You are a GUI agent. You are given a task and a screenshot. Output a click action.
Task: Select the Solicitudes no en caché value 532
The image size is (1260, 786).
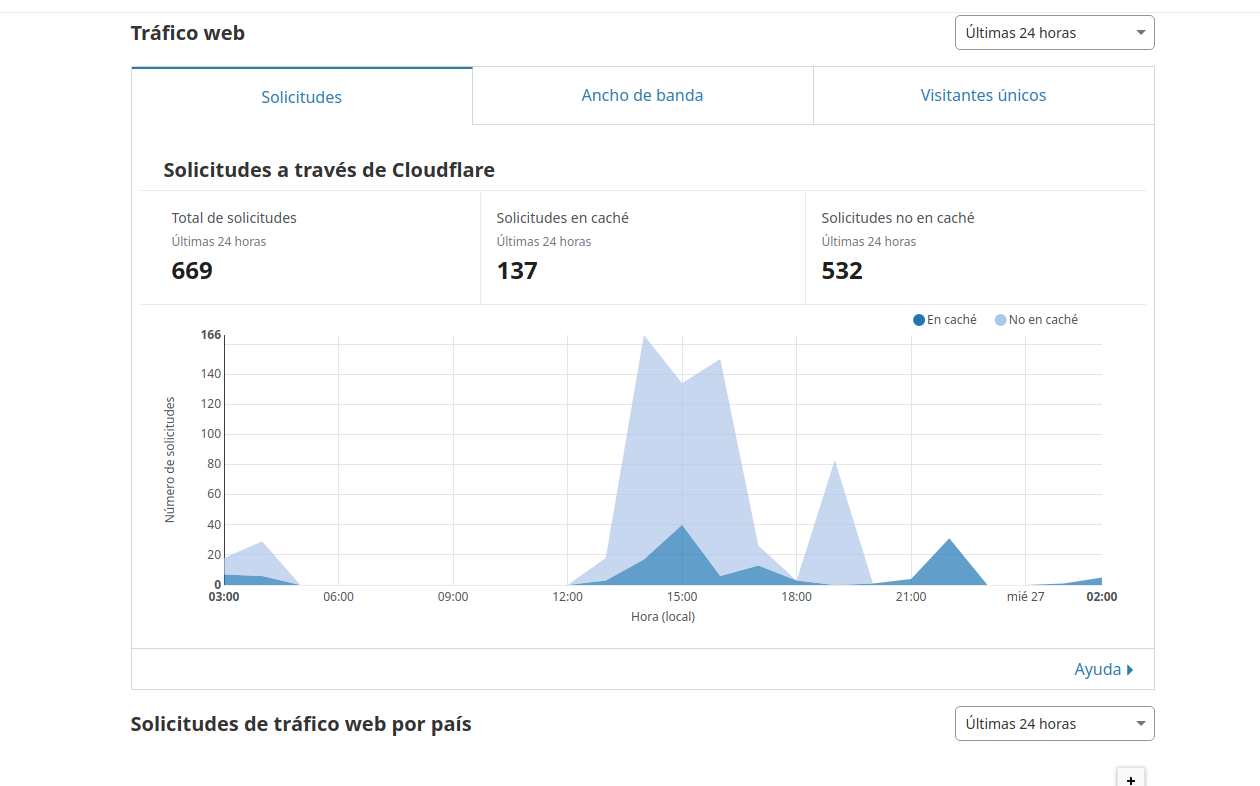click(842, 271)
